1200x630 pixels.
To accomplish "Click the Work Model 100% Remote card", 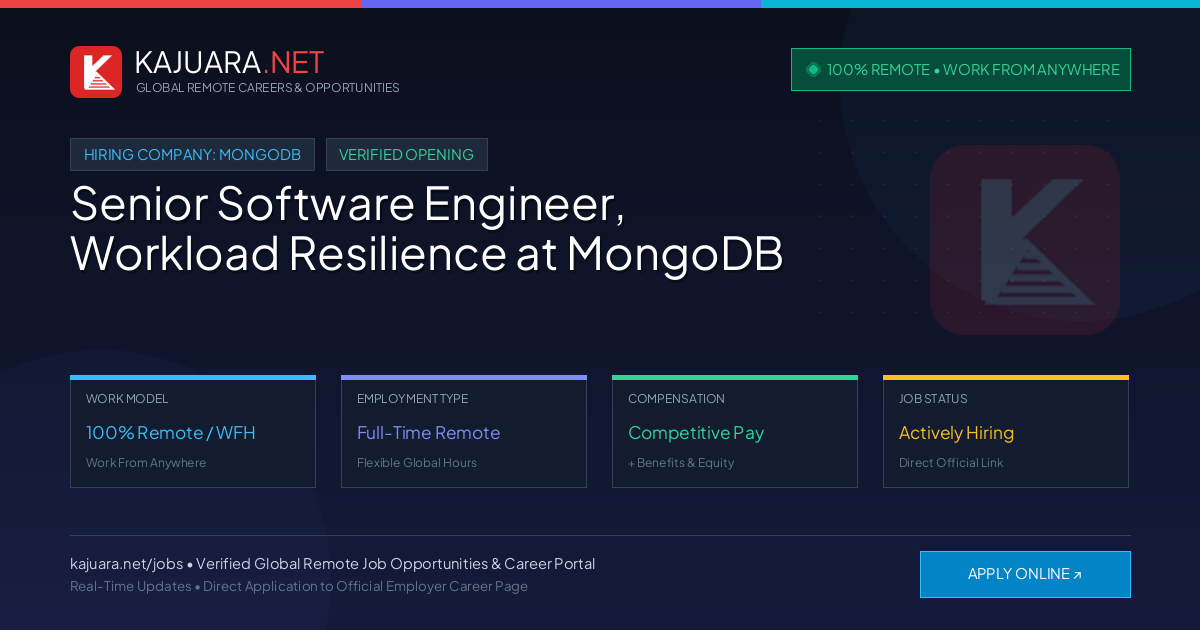I will point(193,431).
